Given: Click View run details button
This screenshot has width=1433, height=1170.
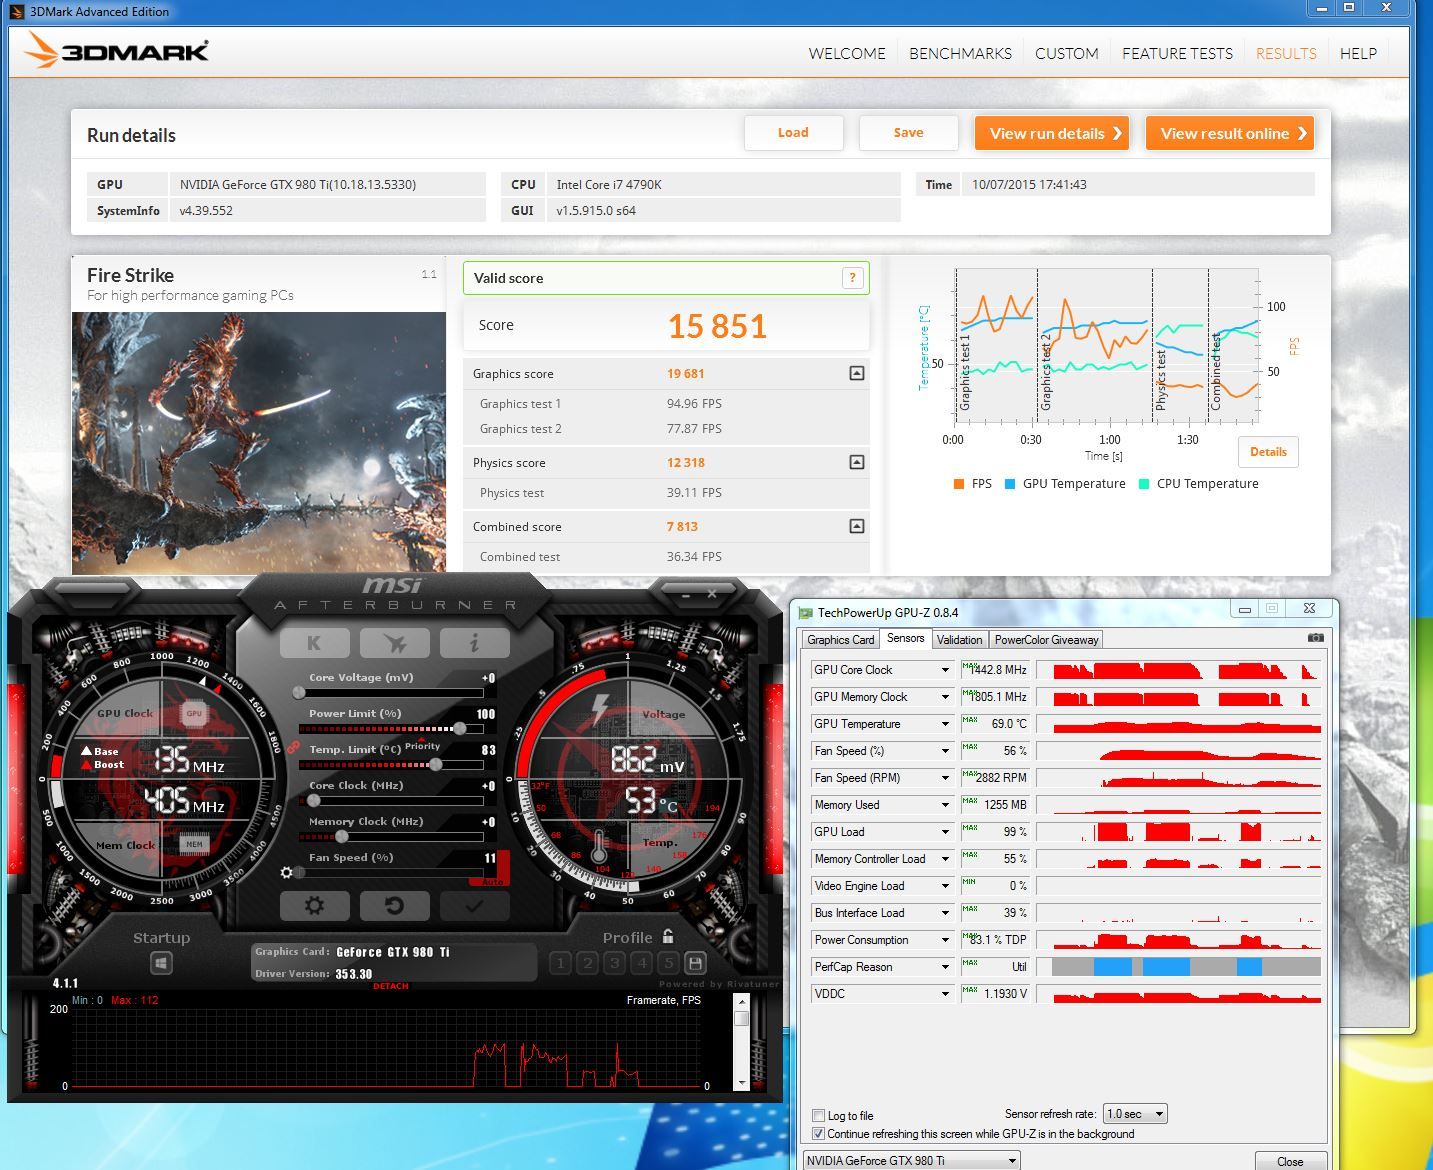Looking at the screenshot, I should point(1052,133).
